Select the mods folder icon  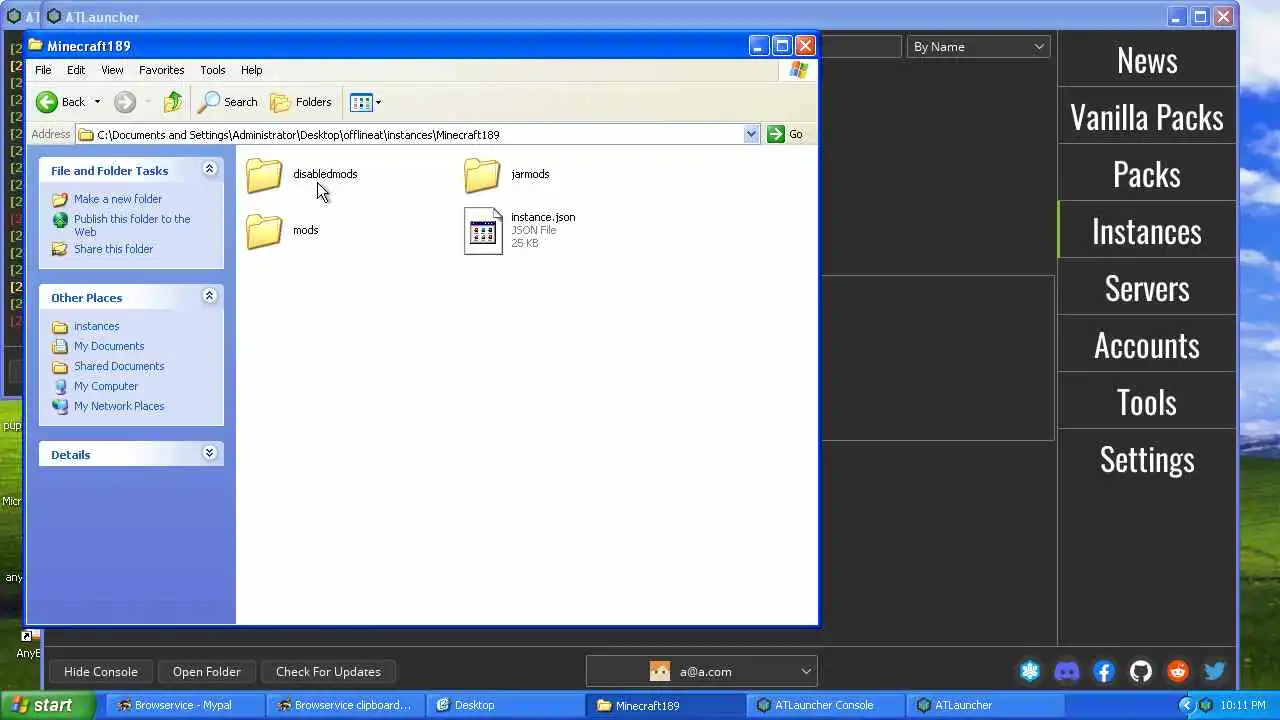pos(264,231)
